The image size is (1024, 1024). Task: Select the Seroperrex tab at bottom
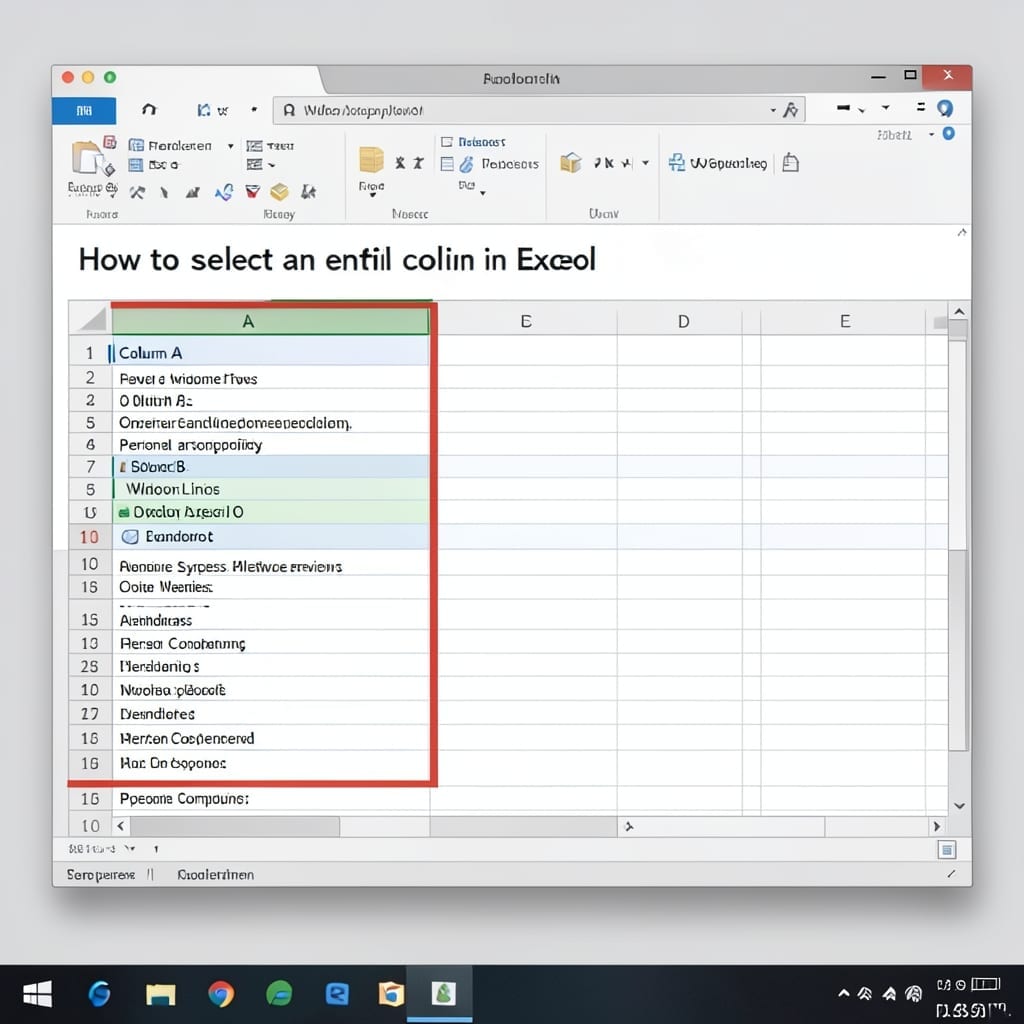(x=101, y=874)
